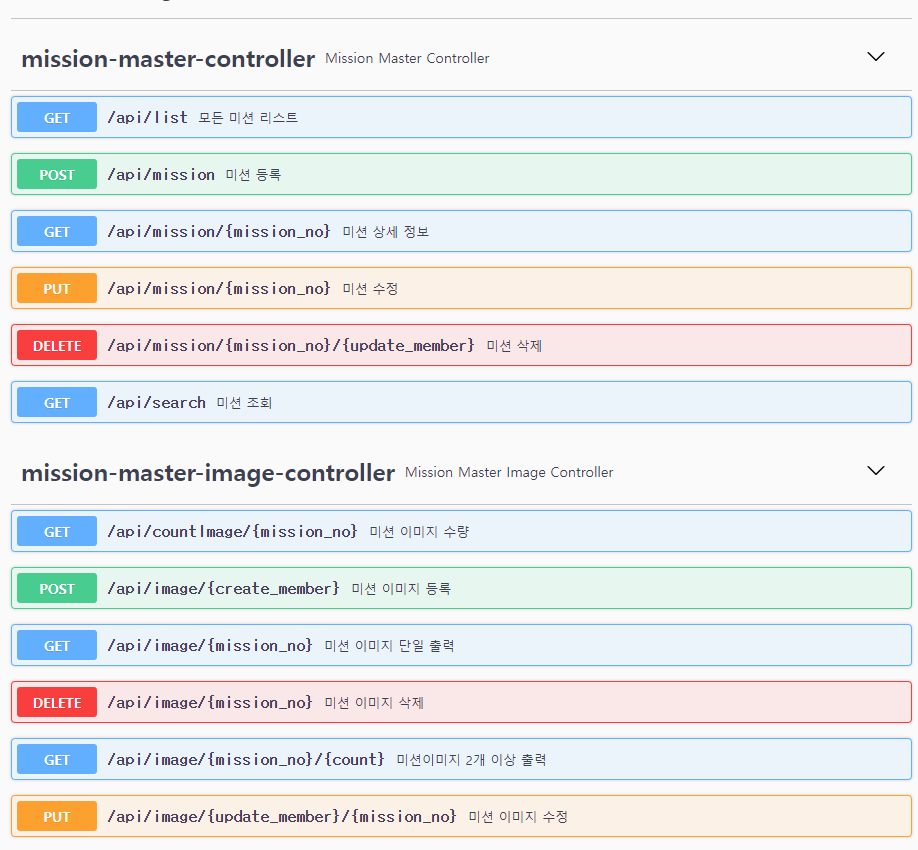918x850 pixels.
Task: Click the PUT badge on /api/mission/{mission_no}
Action: coord(56,288)
